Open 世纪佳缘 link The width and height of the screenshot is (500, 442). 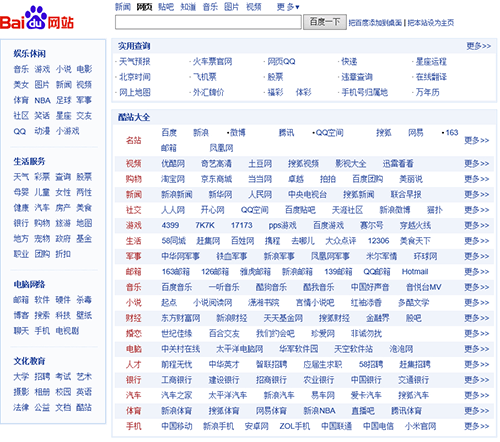(x=177, y=333)
